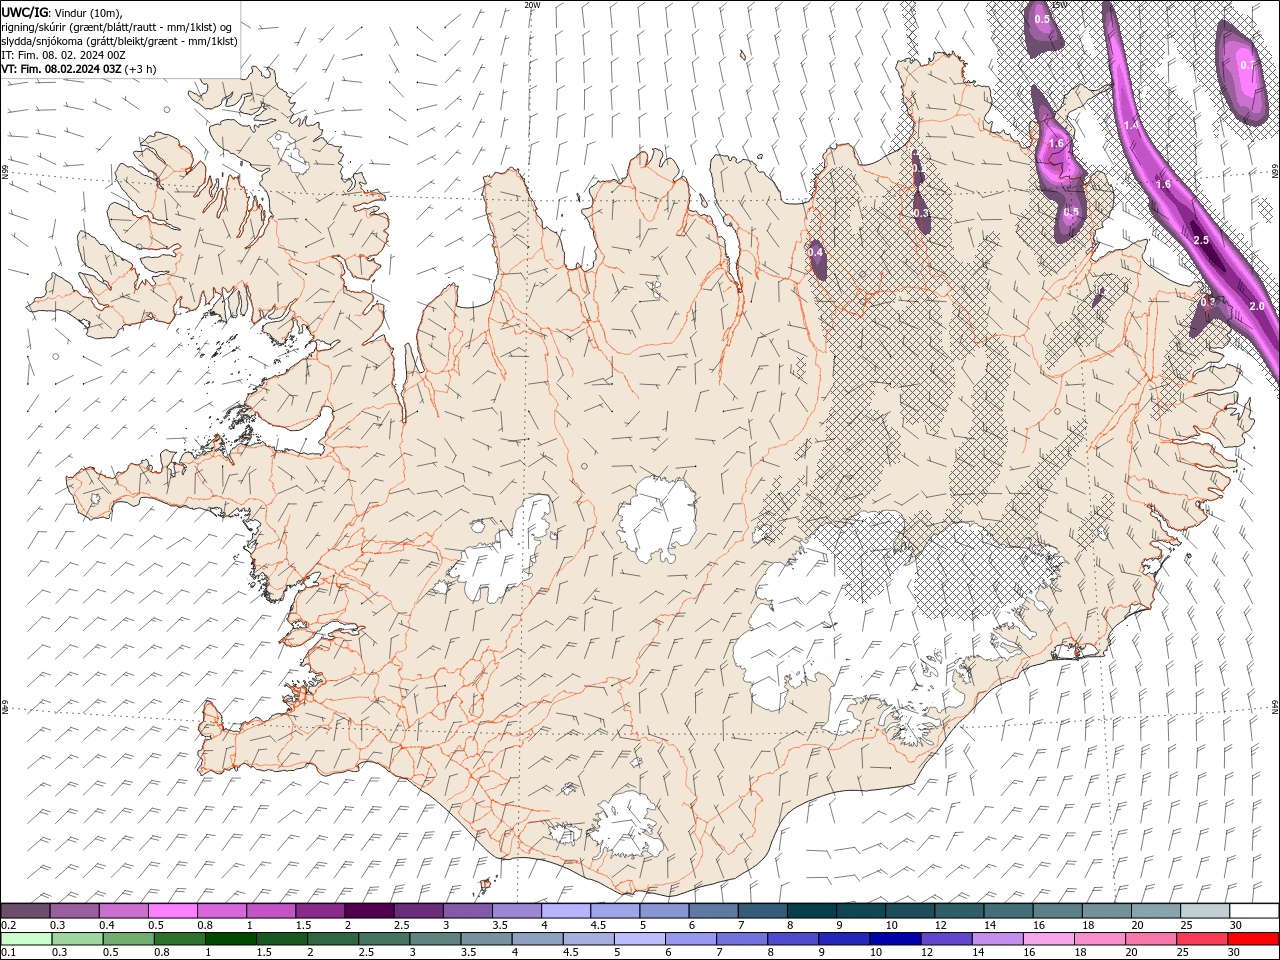The image size is (1280, 960).
Task: Select the pale mint 0.1–0.3 rain swatch
Action: tap(26, 939)
